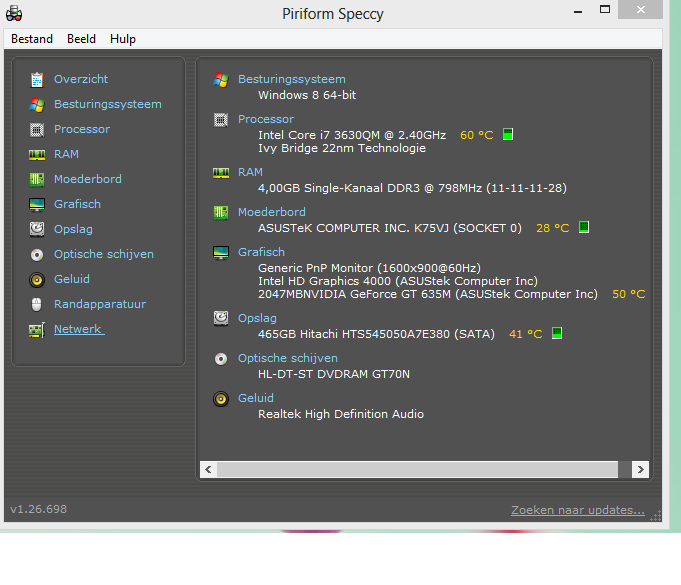Click the Grafisch heading in summary panel
Image resolution: width=681 pixels, height=585 pixels.
pyautogui.click(x=261, y=252)
